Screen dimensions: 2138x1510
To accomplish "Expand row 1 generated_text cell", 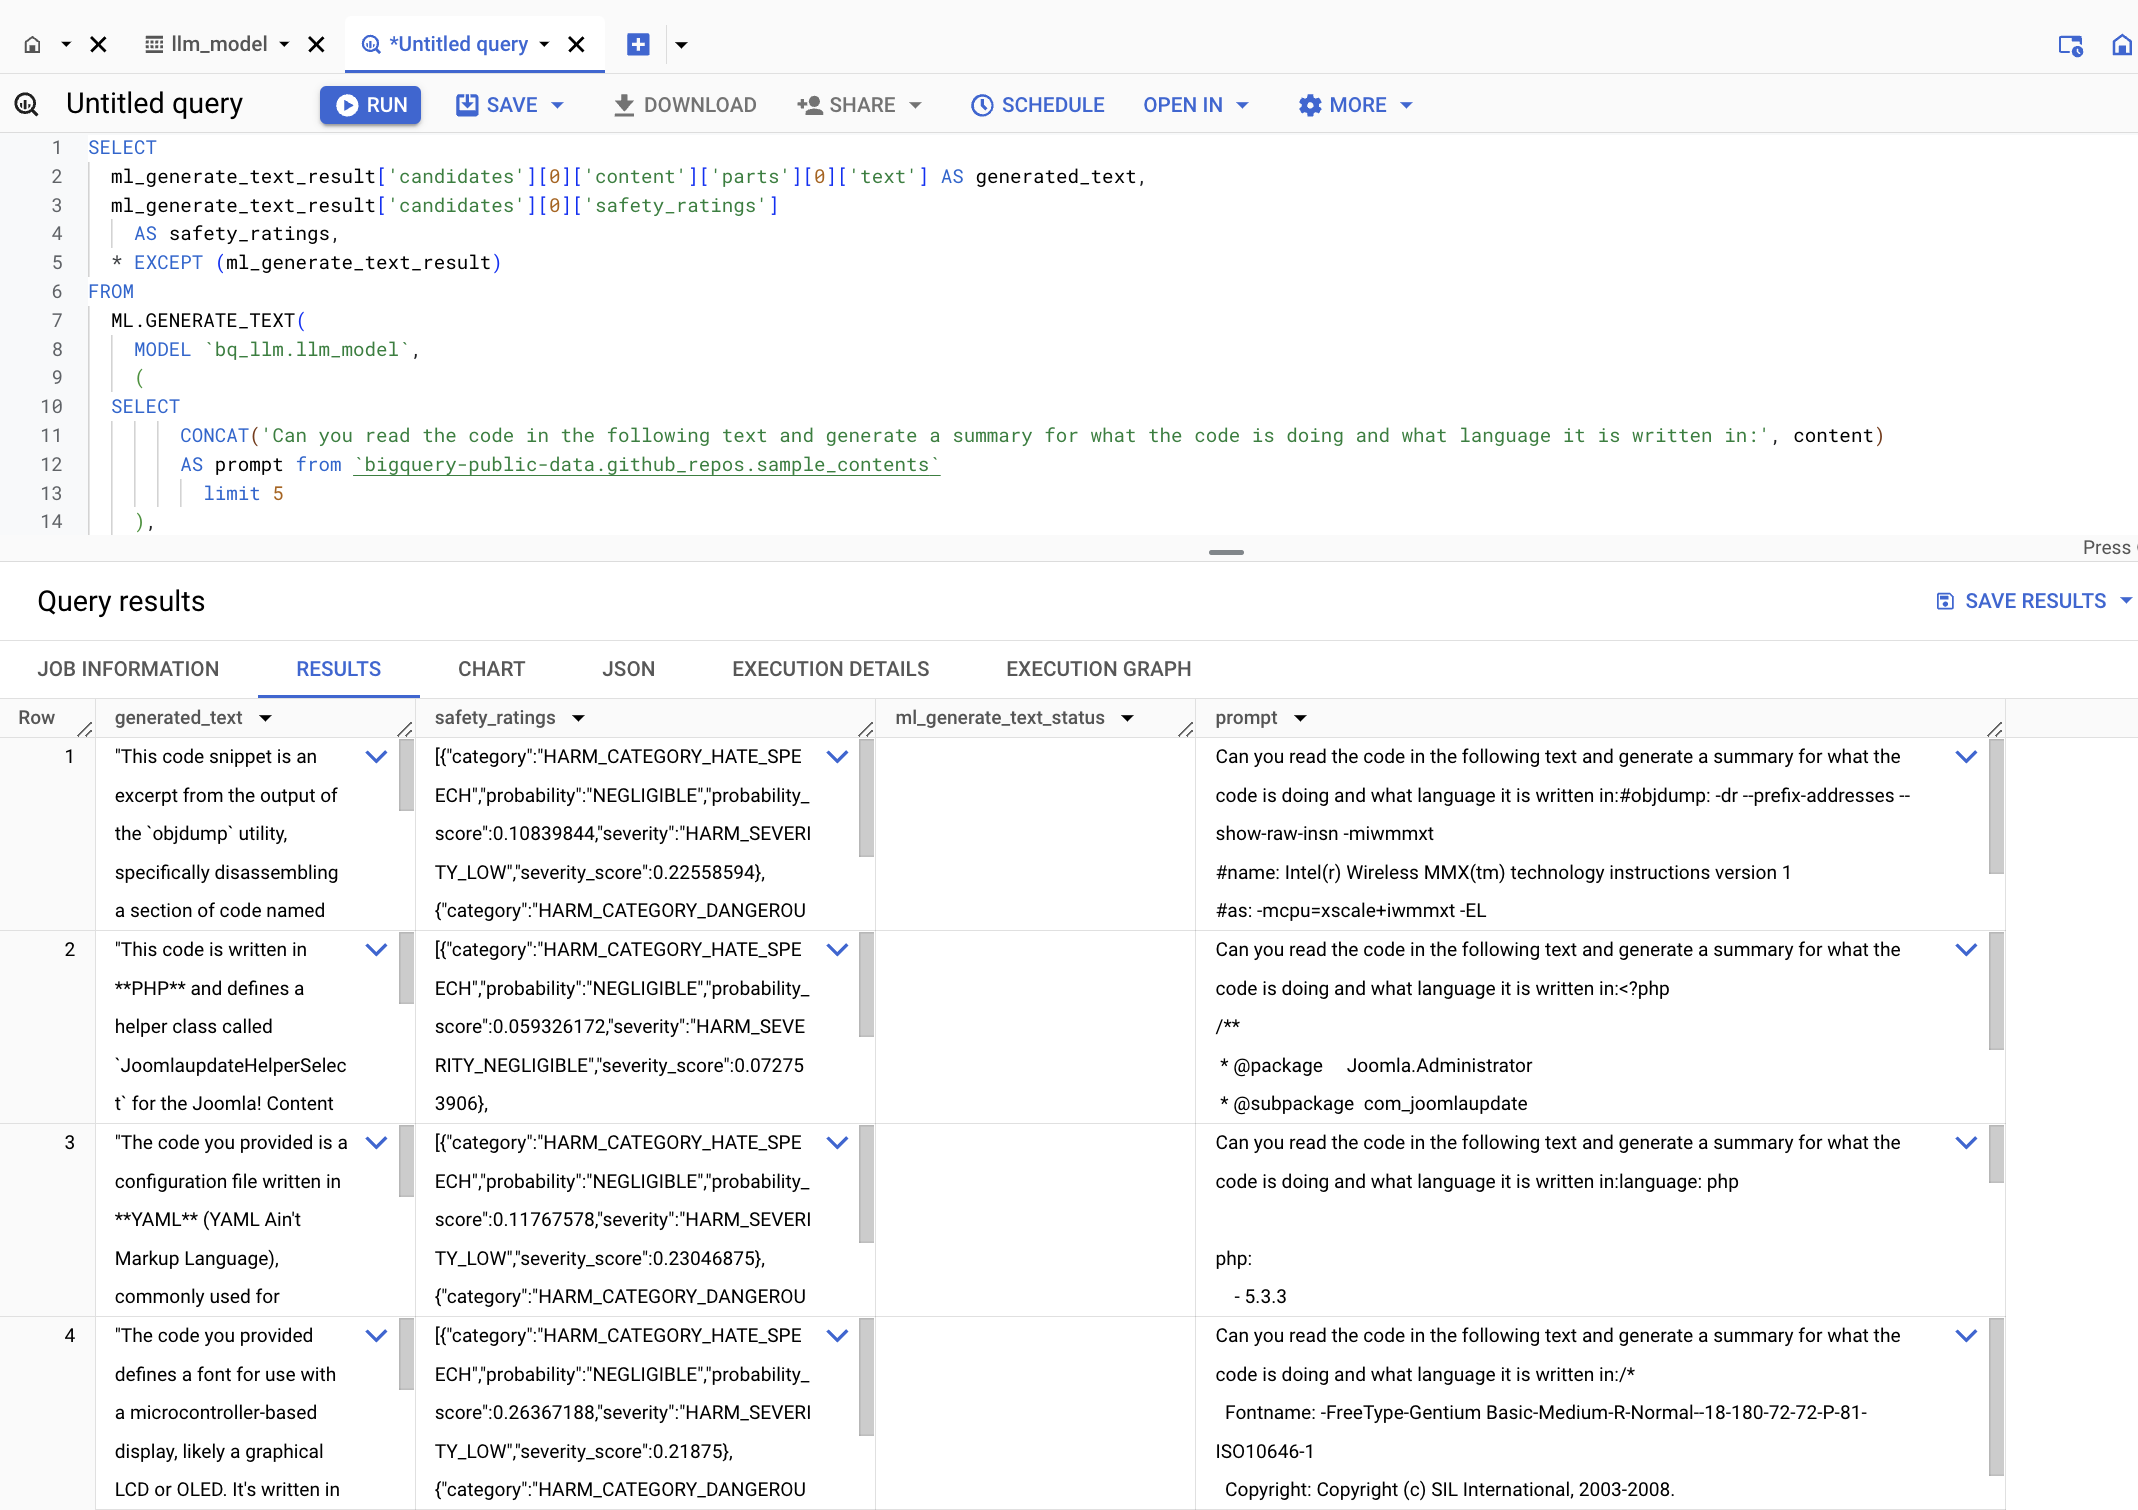I will [x=376, y=757].
